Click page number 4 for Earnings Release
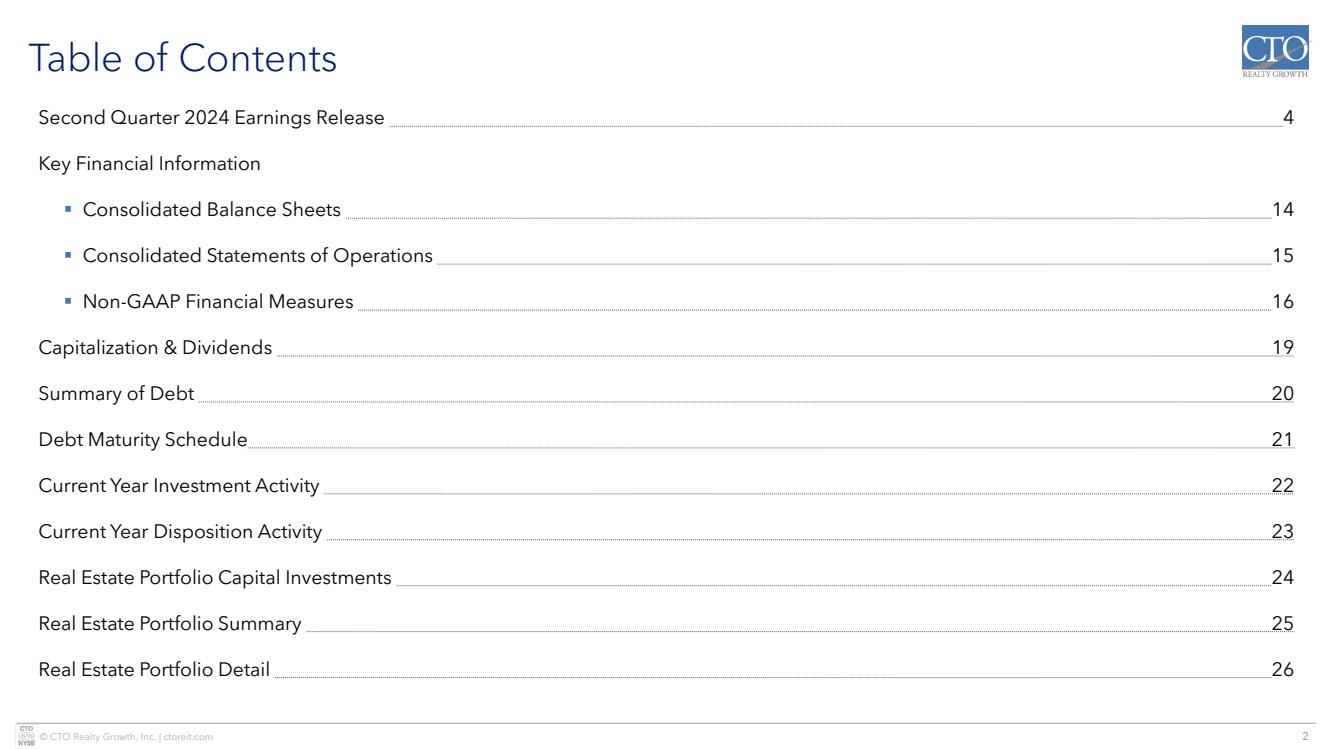This screenshot has height=749, width=1333. (x=1288, y=118)
